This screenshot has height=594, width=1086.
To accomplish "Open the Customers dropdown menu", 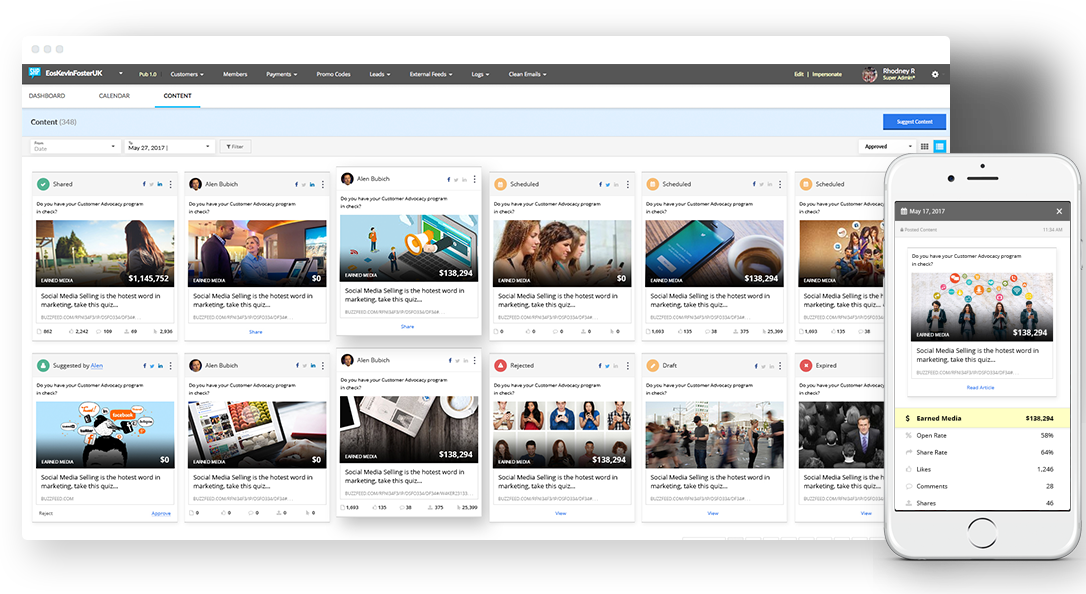I will pos(187,74).
